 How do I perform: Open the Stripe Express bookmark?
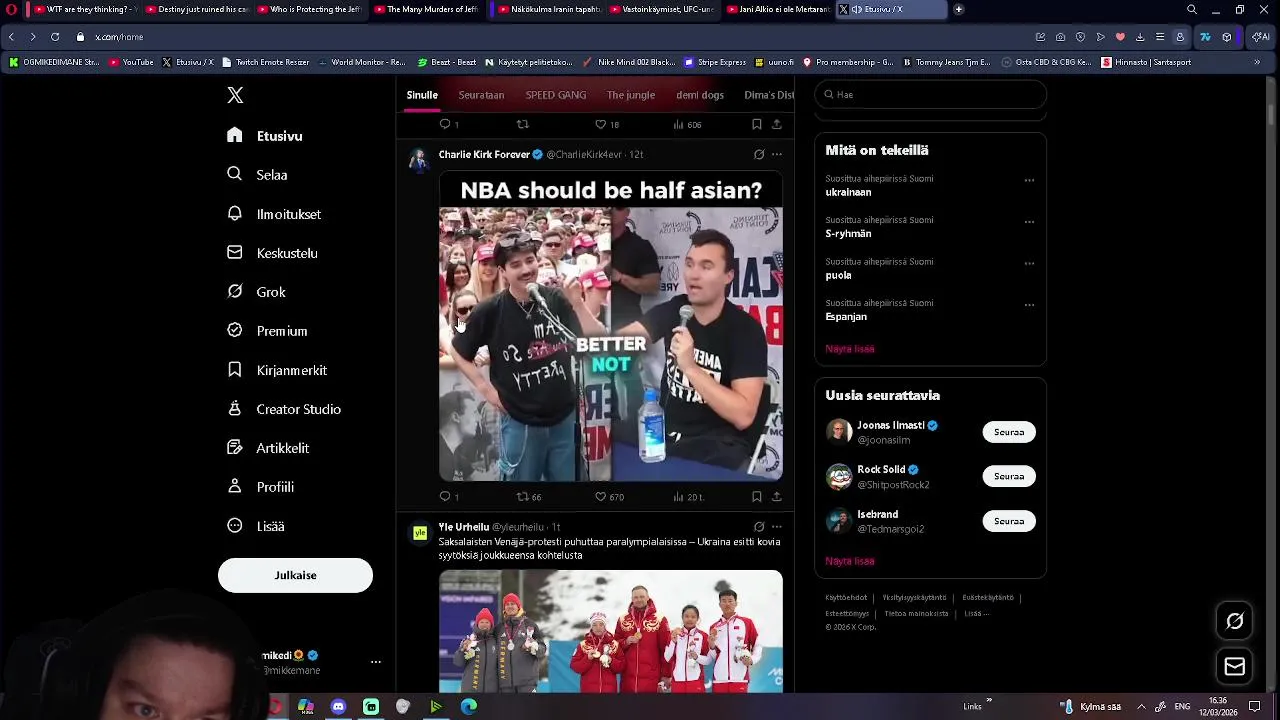coord(715,62)
